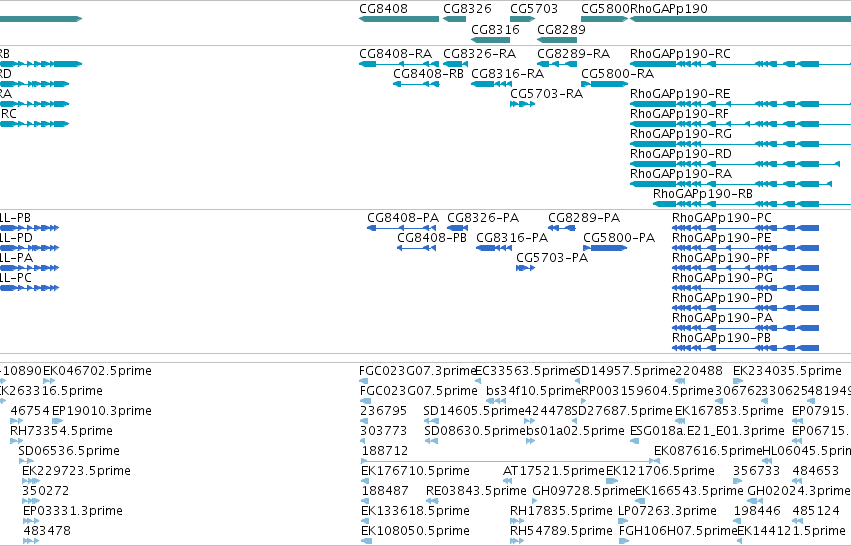Open EST label EP03331.3prime
This screenshot has width=851, height=546.
(73, 512)
